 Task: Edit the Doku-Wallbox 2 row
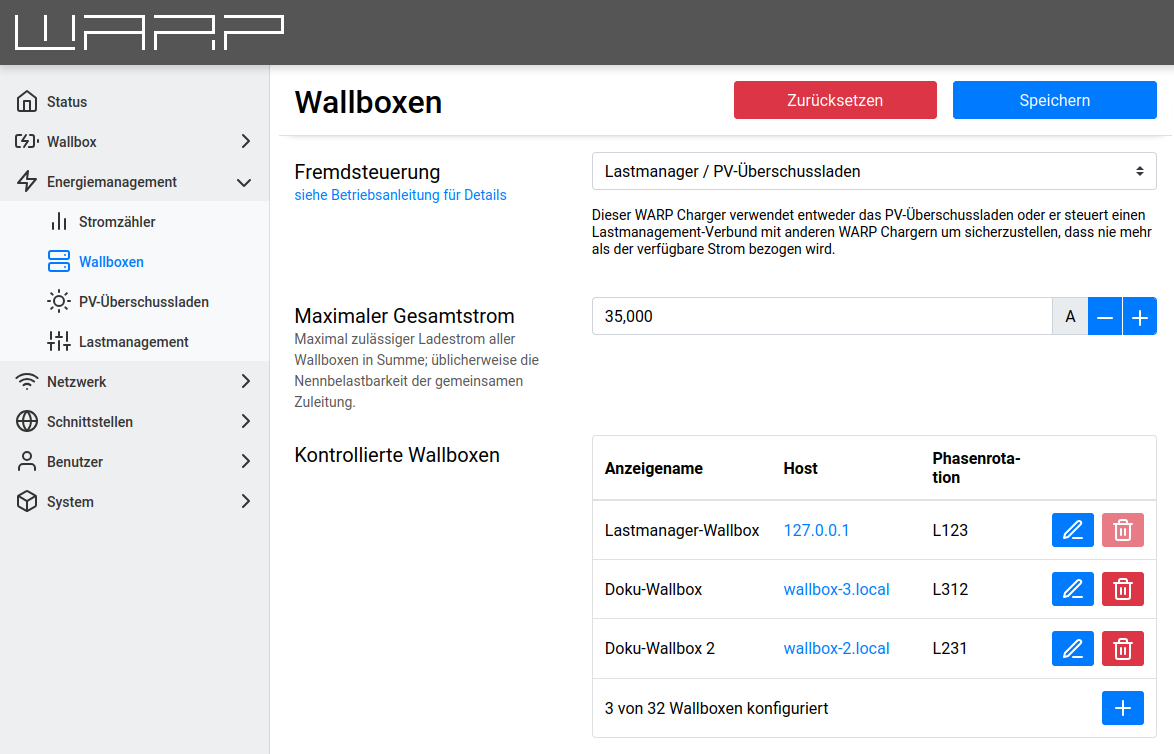click(x=1072, y=649)
